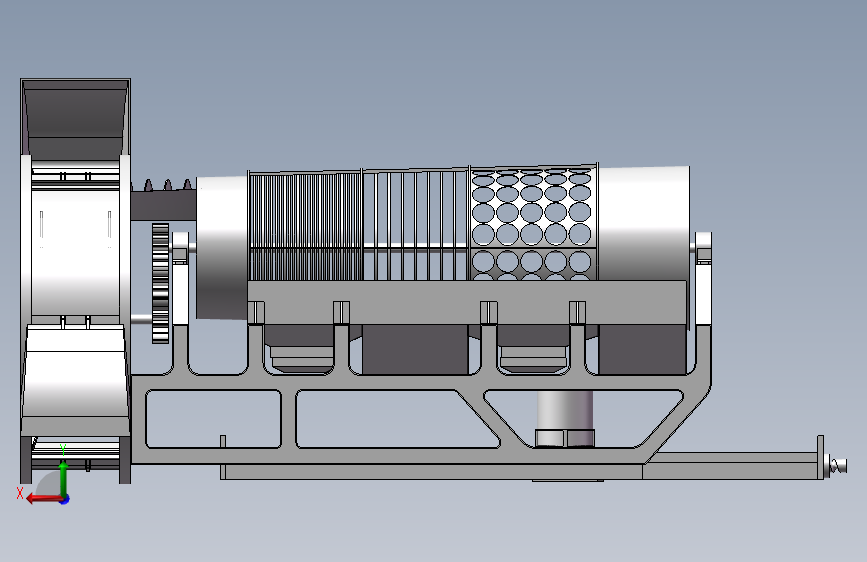867x562 pixels.
Task: Select the hex nut under the vertical cylinder
Action: [565, 439]
